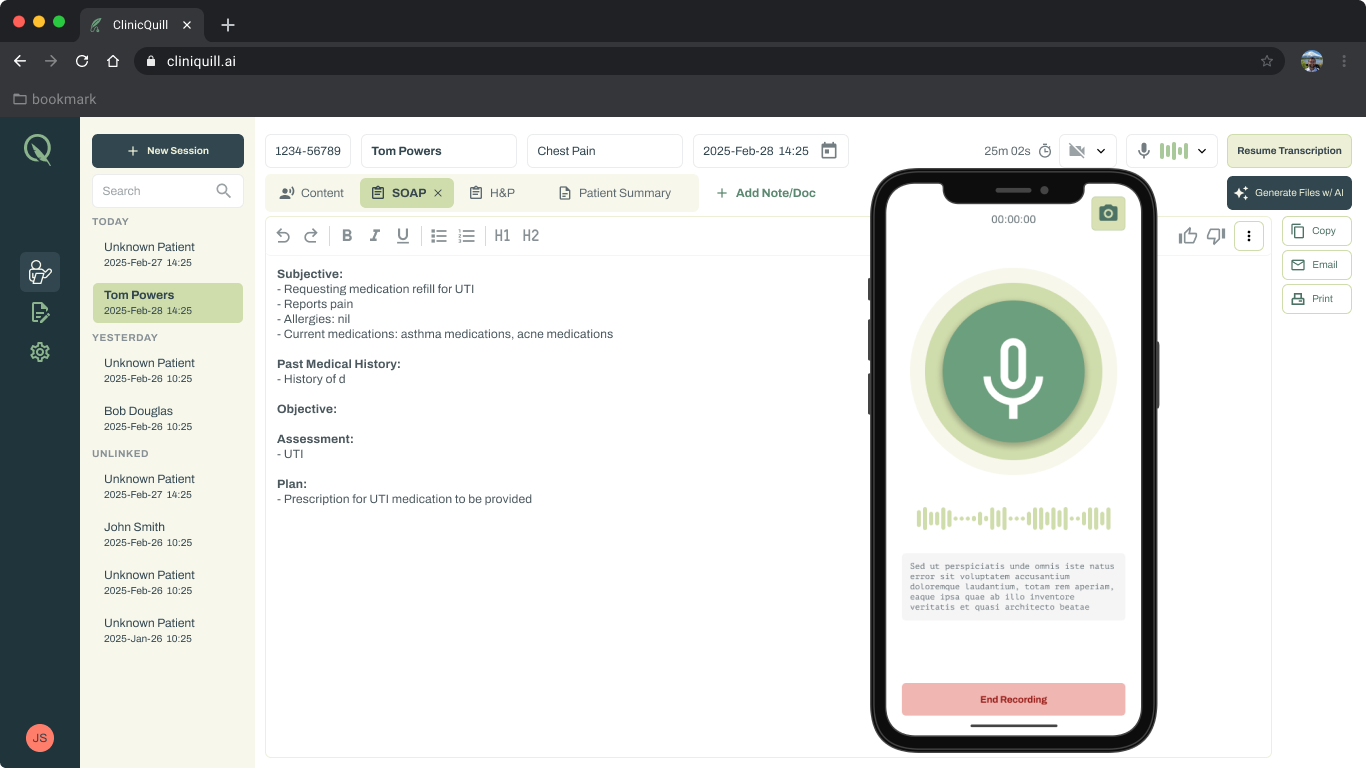Tap the camera icon on the phone recorder
Image resolution: width=1366 pixels, height=768 pixels.
point(1107,213)
